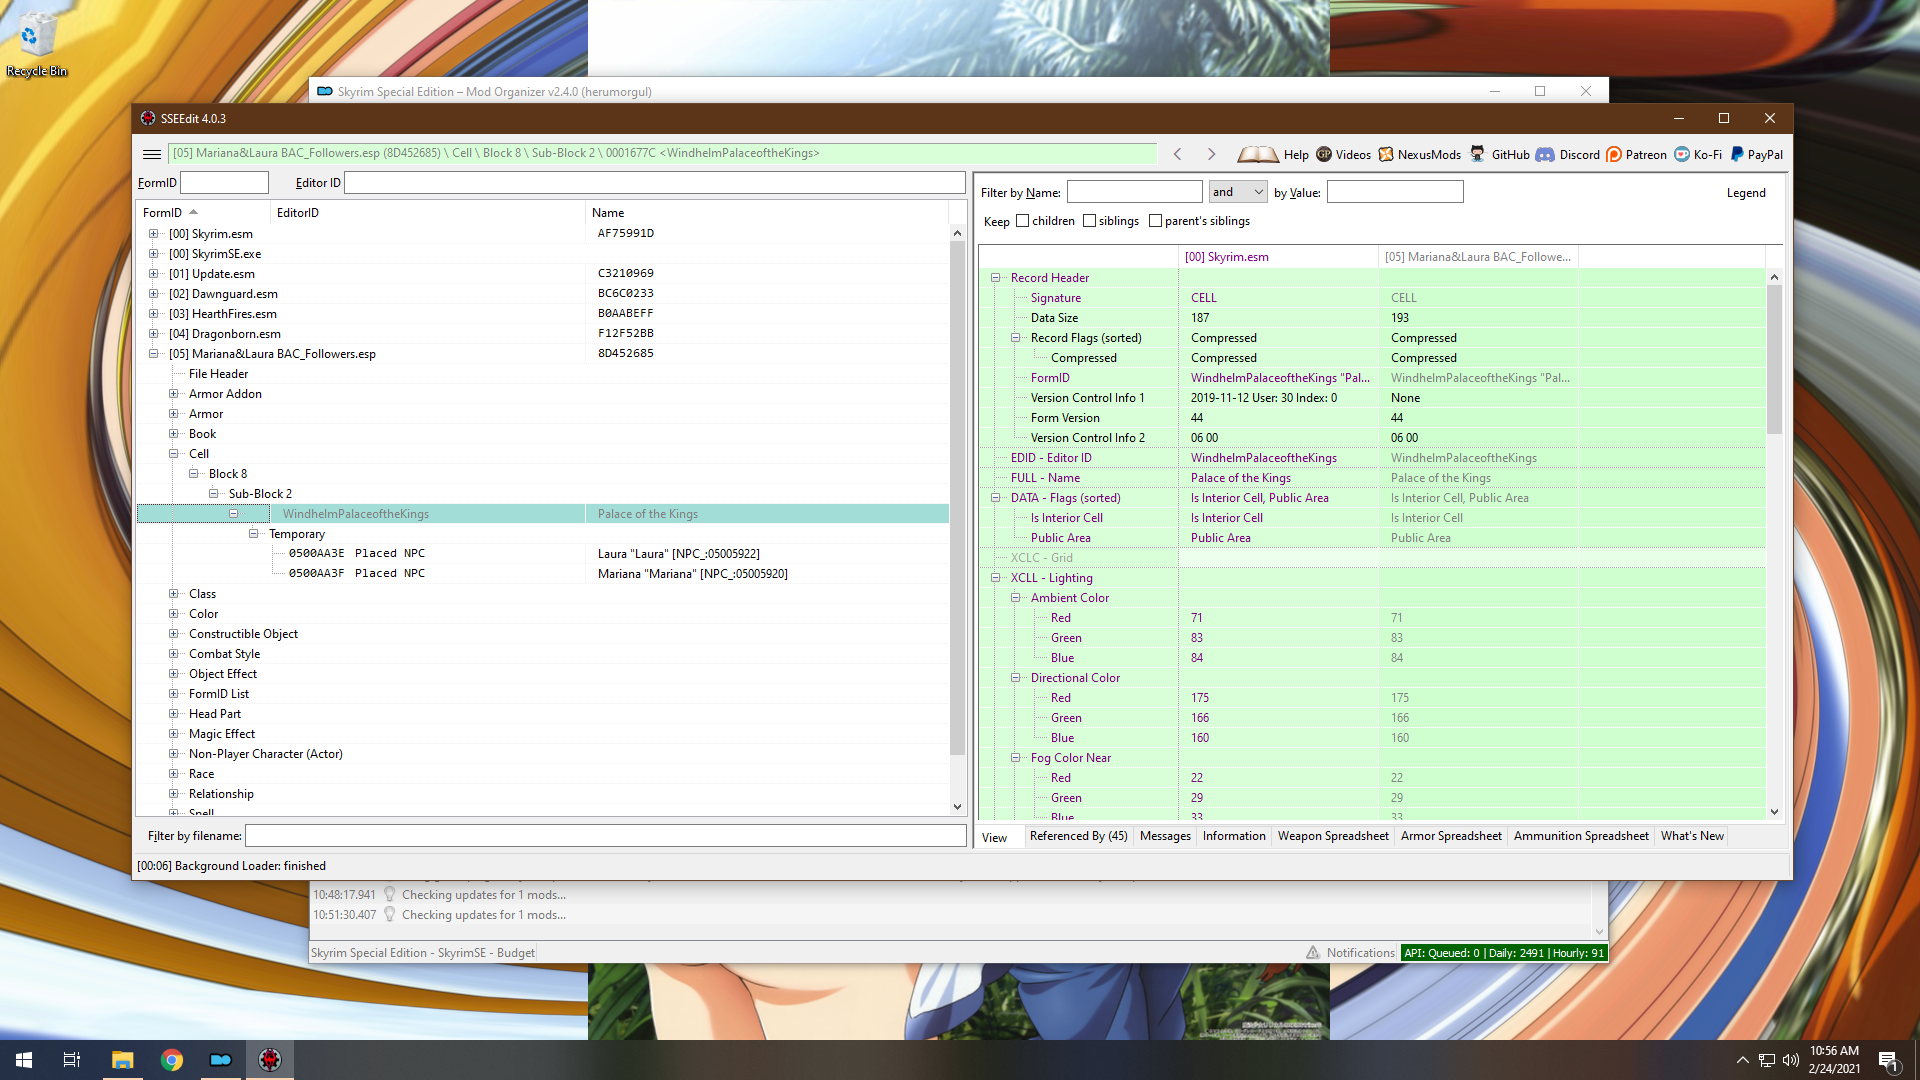
Task: Open the Patreon icon link
Action: coord(1614,154)
